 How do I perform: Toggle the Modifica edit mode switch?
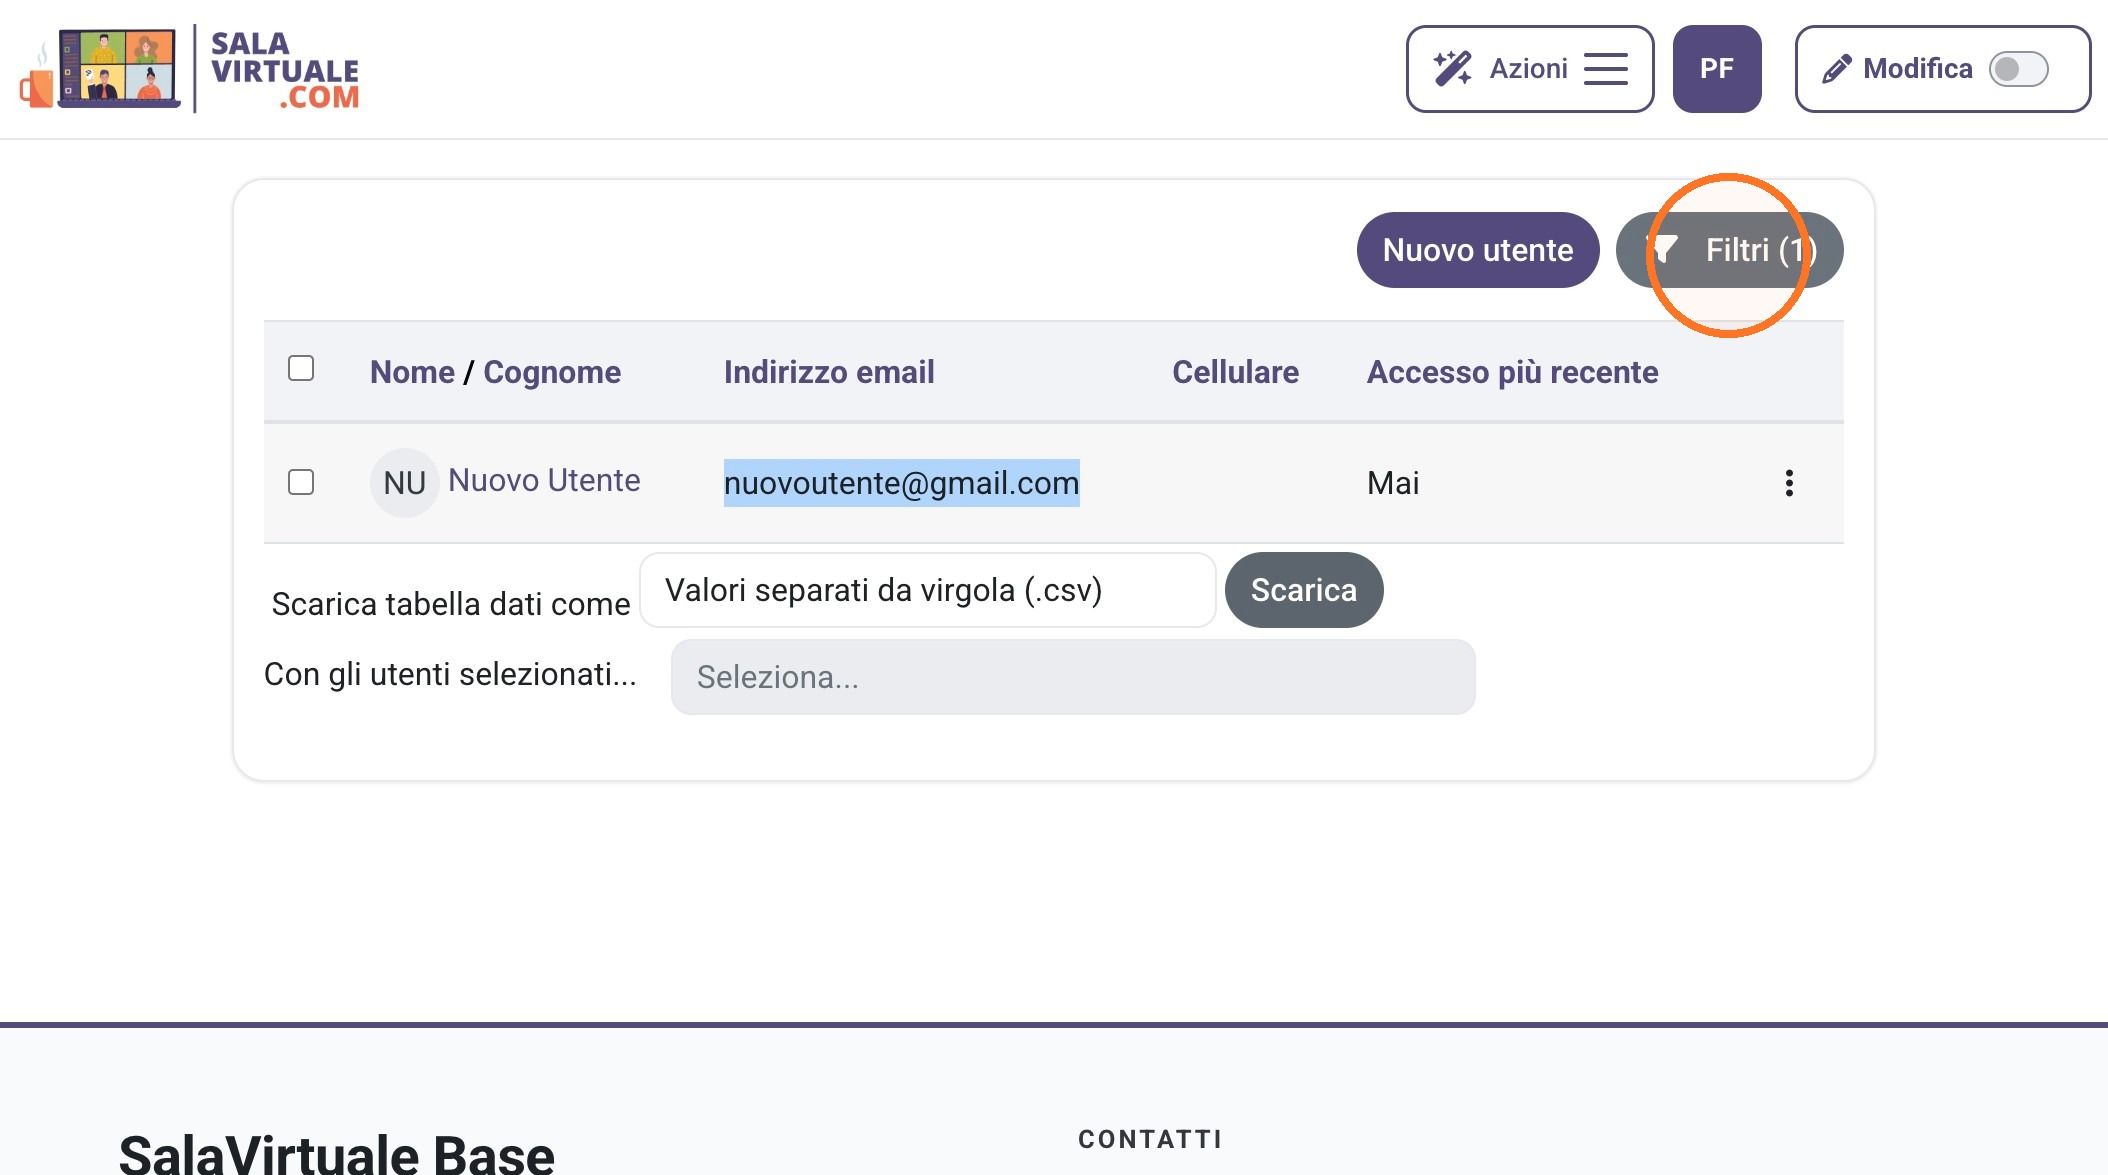2018,69
